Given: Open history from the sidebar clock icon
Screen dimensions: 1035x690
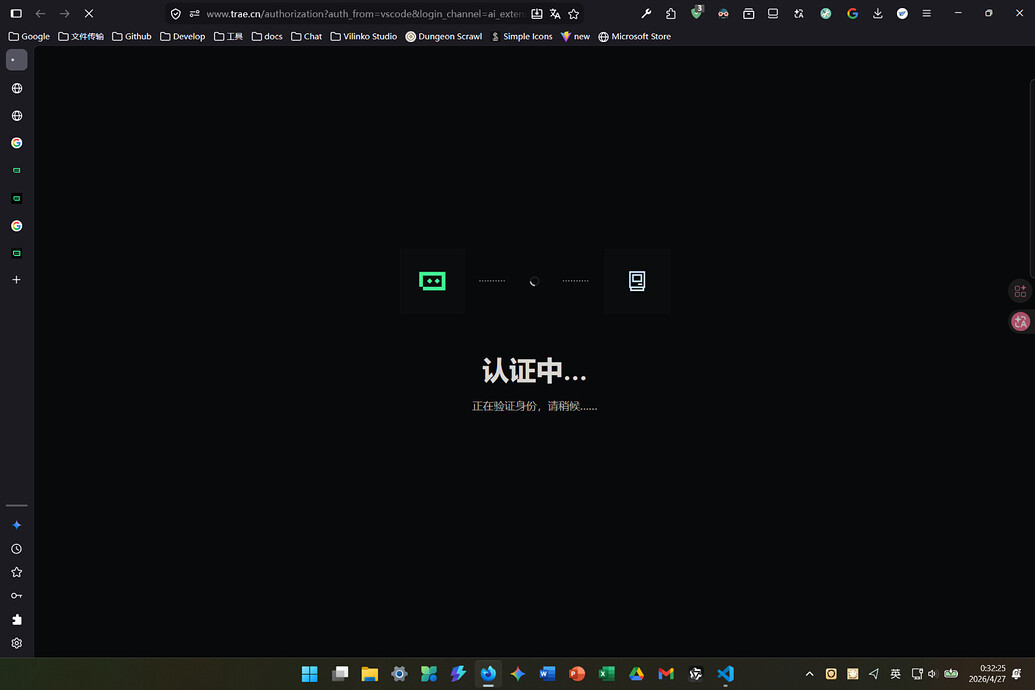Looking at the screenshot, I should pos(17,549).
